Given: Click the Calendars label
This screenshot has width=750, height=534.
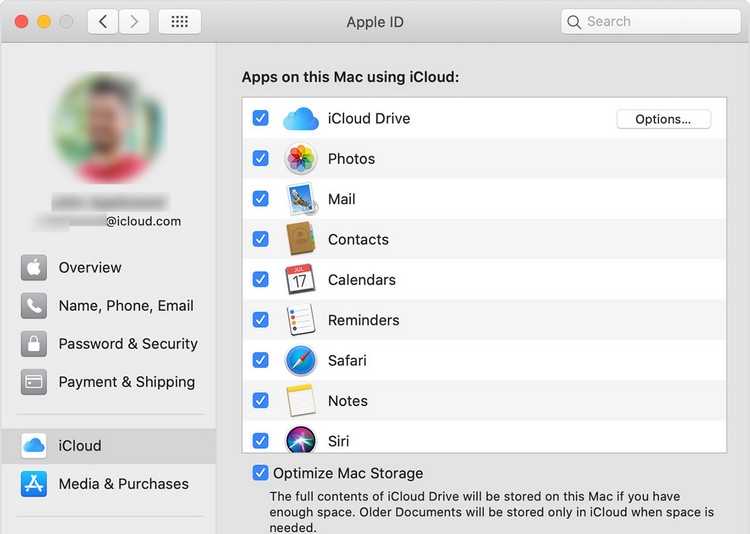Looking at the screenshot, I should point(362,280).
